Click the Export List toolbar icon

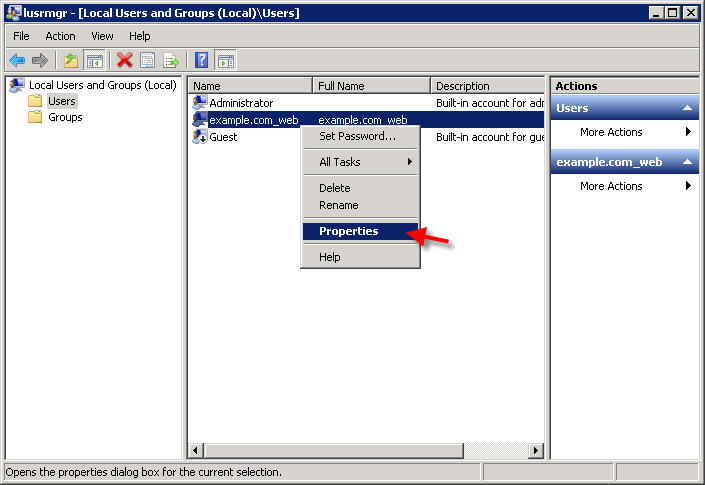pos(171,60)
